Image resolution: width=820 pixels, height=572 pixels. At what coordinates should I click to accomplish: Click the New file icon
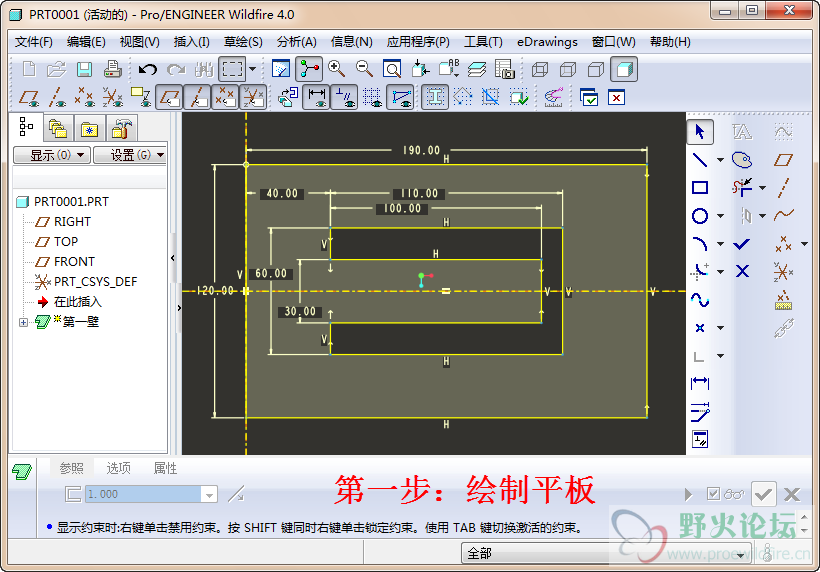29,69
